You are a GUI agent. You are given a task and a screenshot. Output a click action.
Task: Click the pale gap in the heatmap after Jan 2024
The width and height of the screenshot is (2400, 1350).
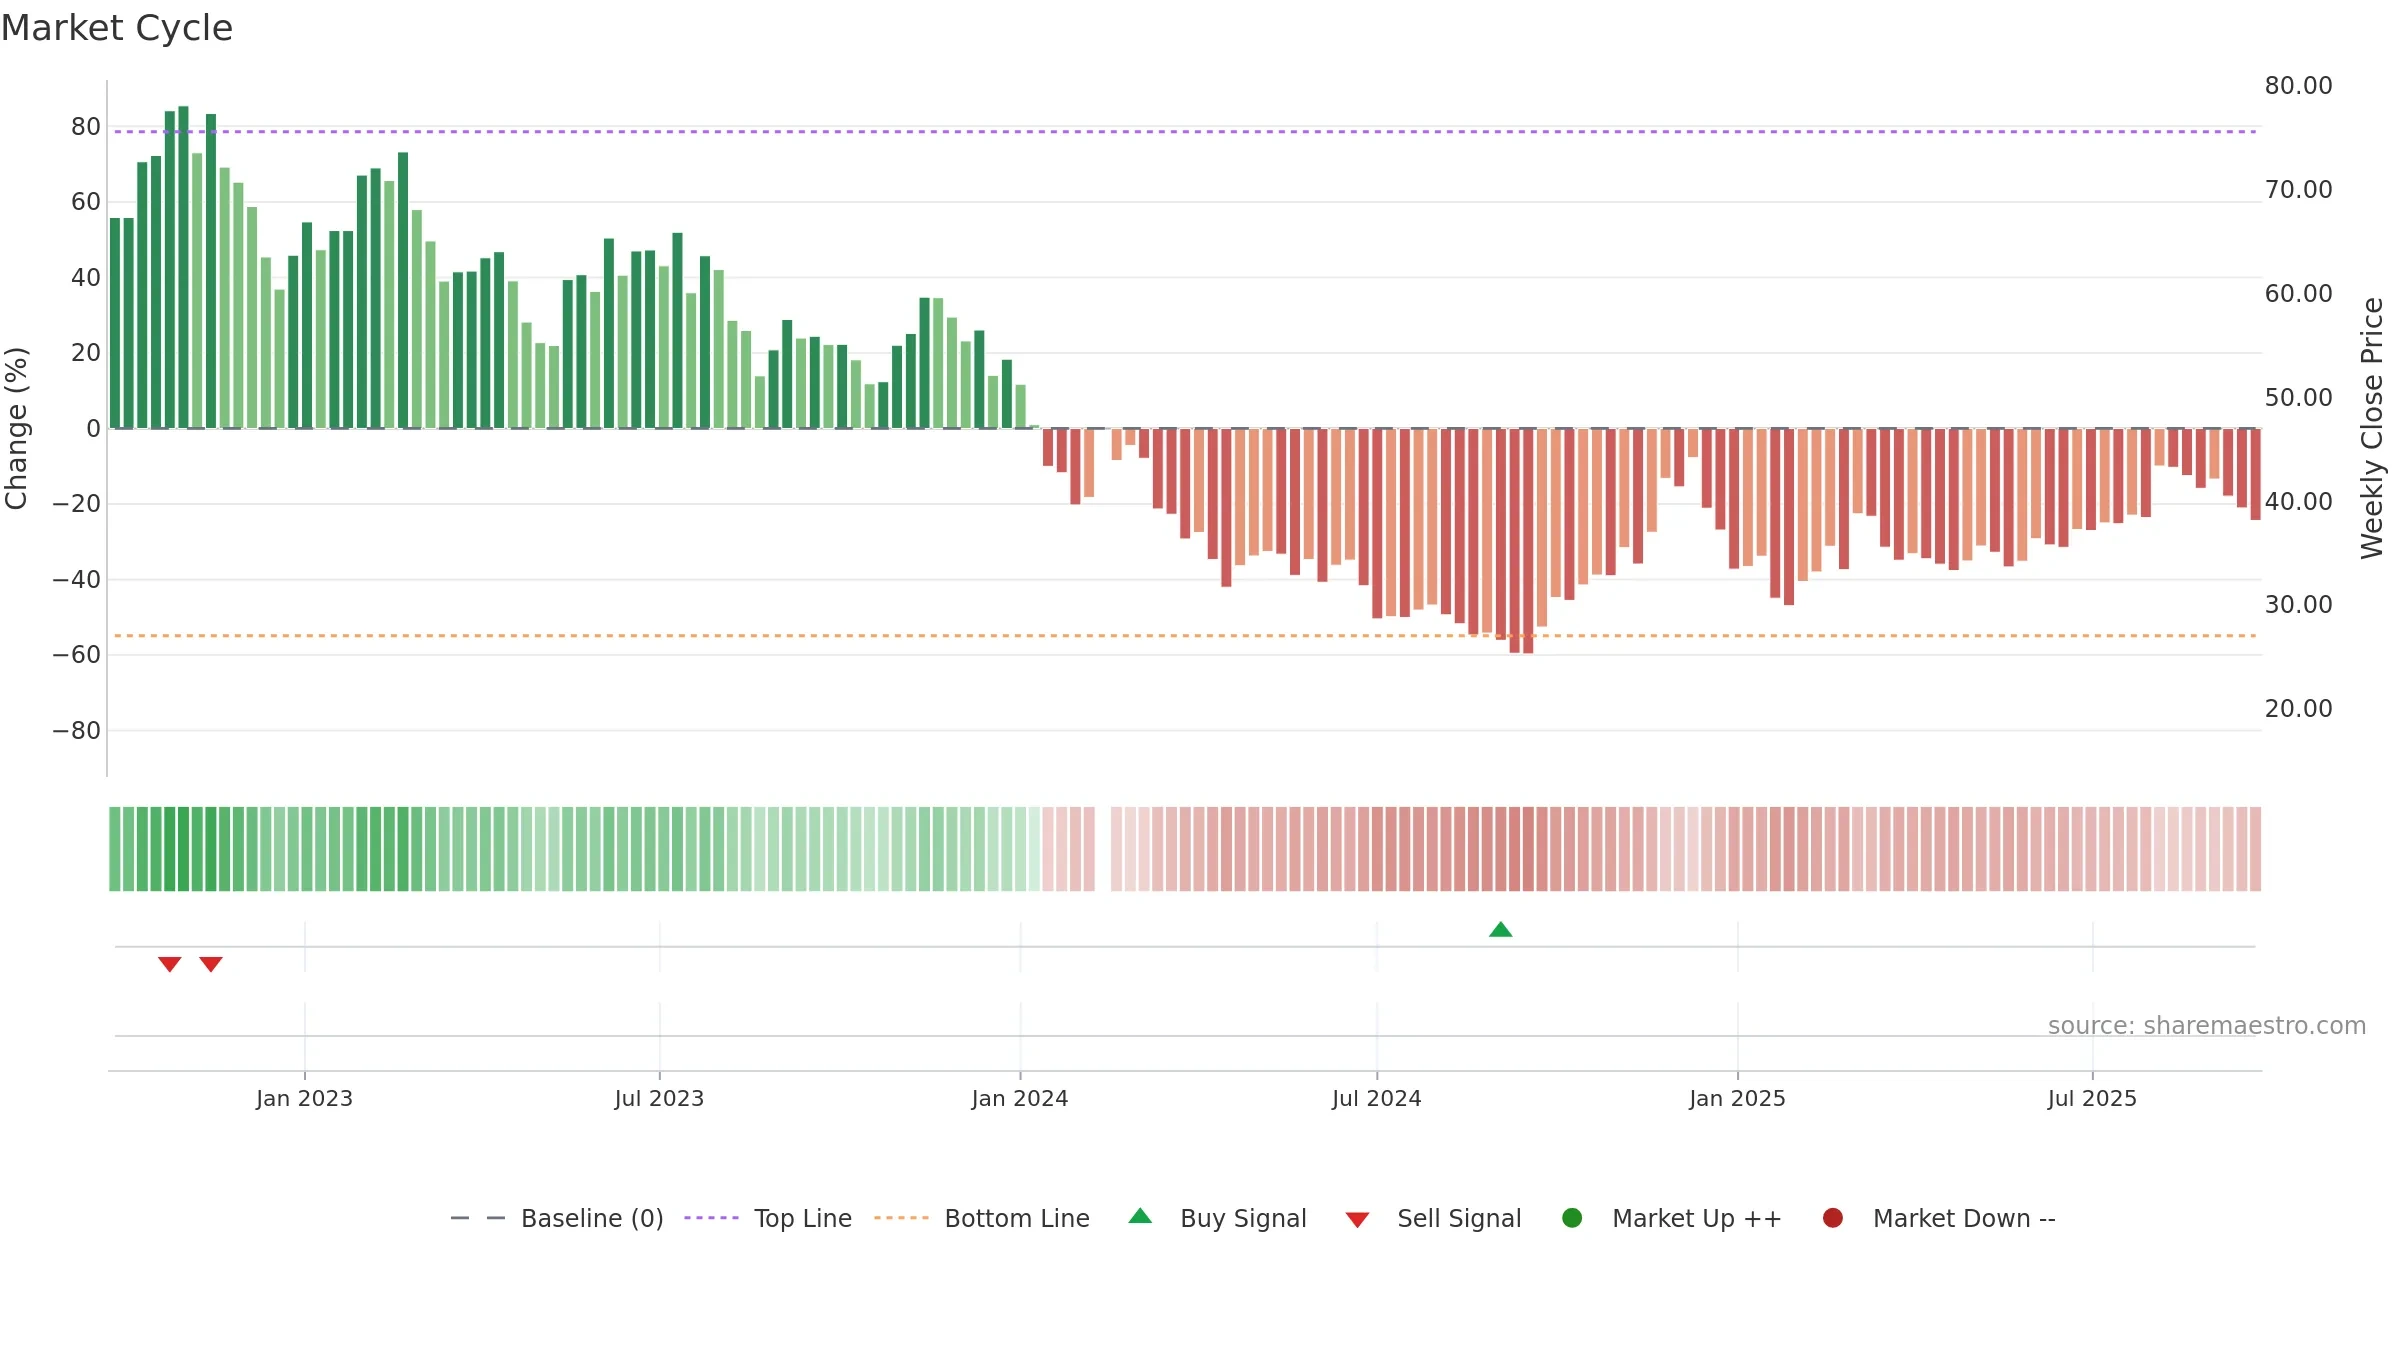tap(1103, 849)
